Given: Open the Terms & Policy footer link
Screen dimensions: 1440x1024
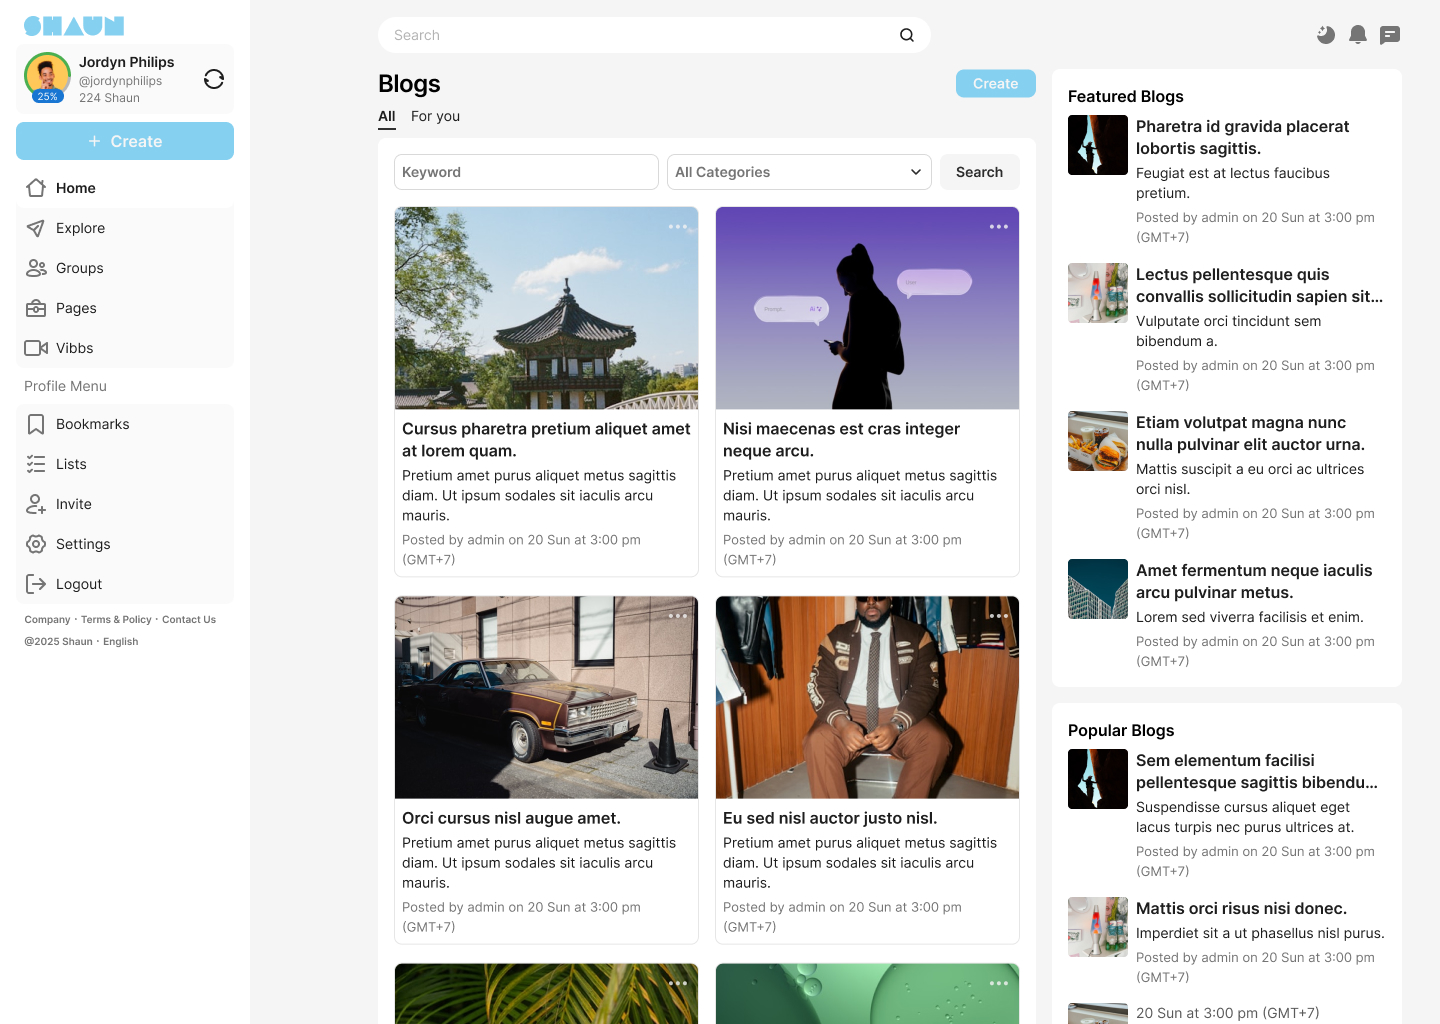Looking at the screenshot, I should tap(116, 620).
